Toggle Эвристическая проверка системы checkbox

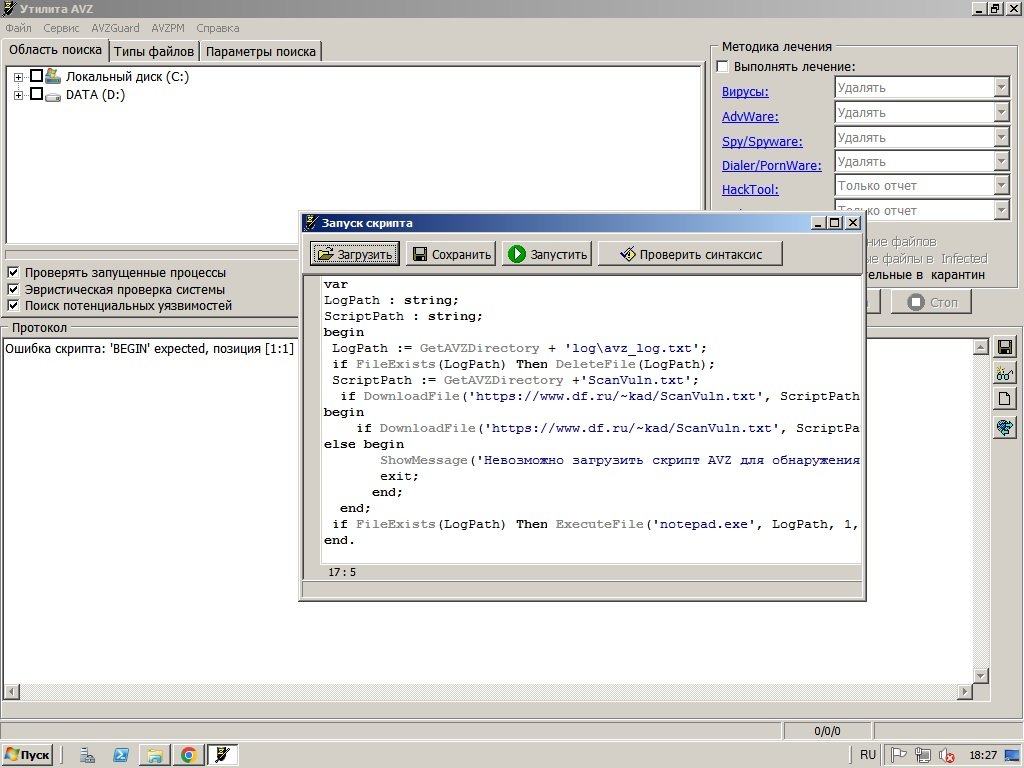pyautogui.click(x=13, y=289)
